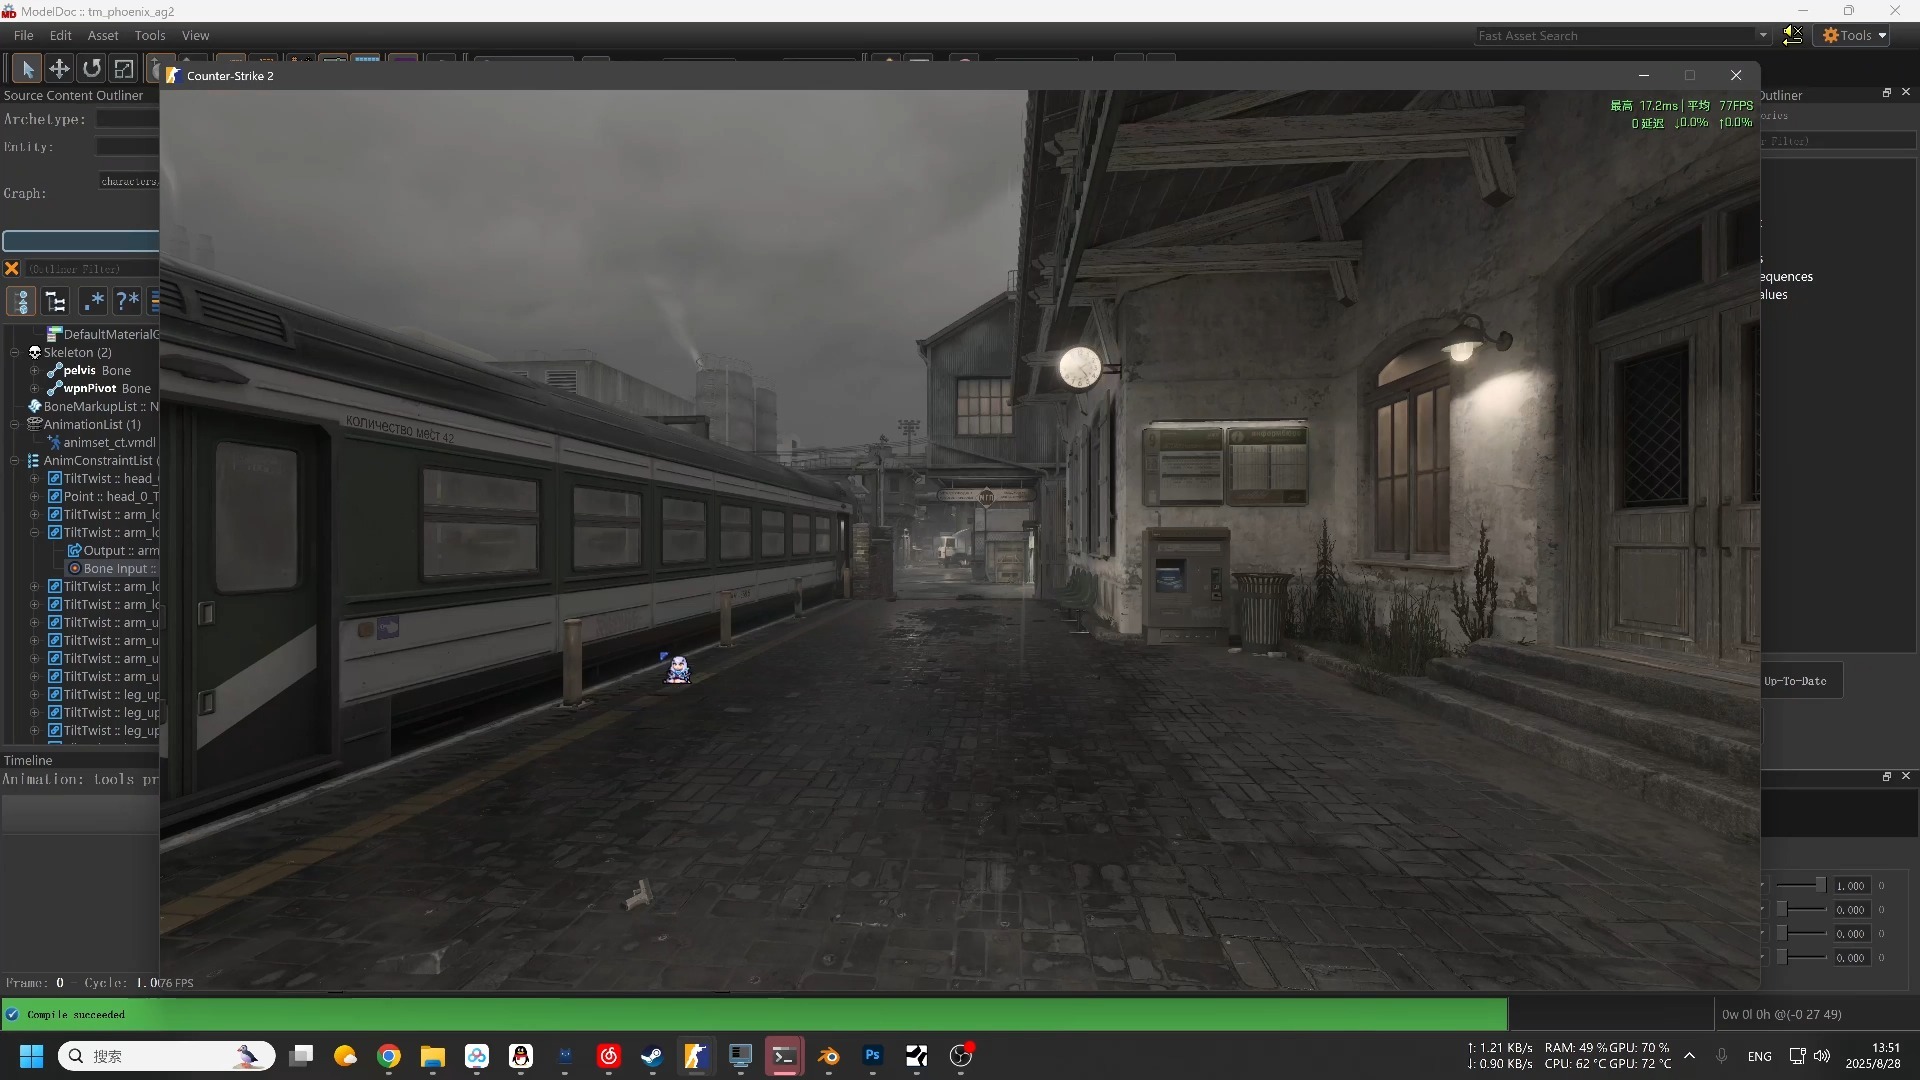The image size is (1920, 1080).
Task: Activate the Select (arrow) tool
Action: coord(27,68)
